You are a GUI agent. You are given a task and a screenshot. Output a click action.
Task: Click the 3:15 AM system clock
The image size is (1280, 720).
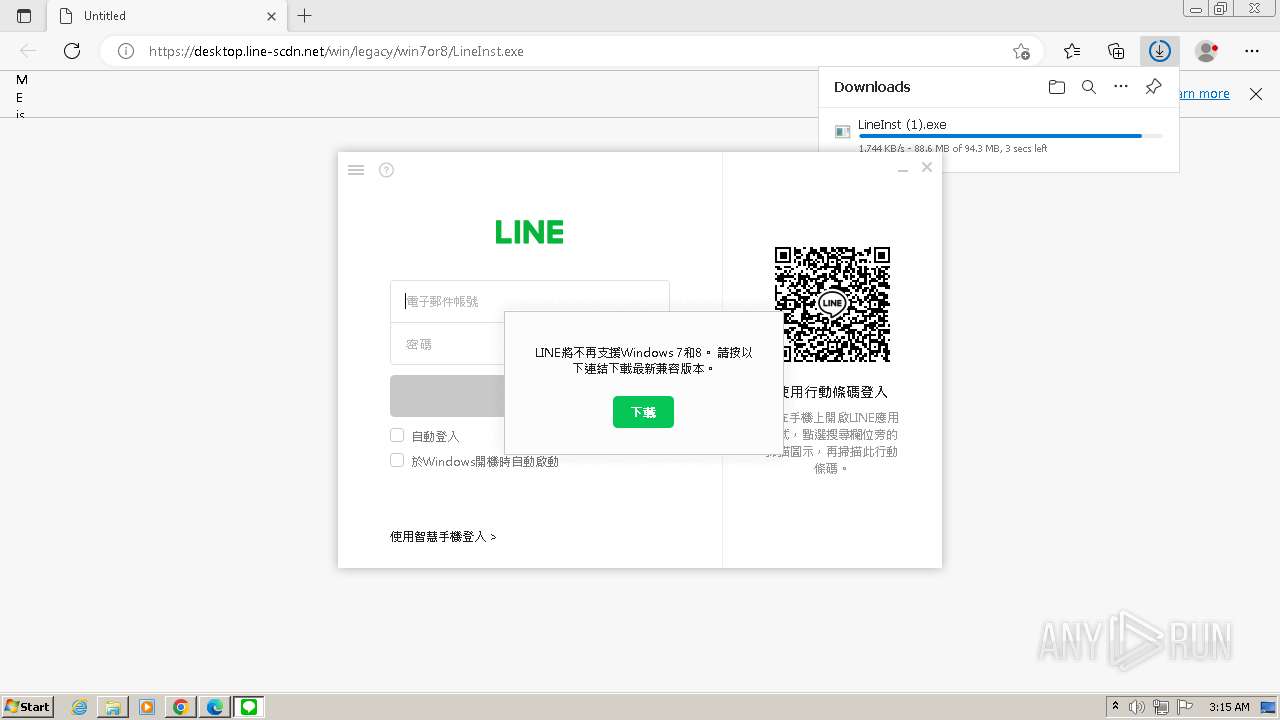point(1229,707)
